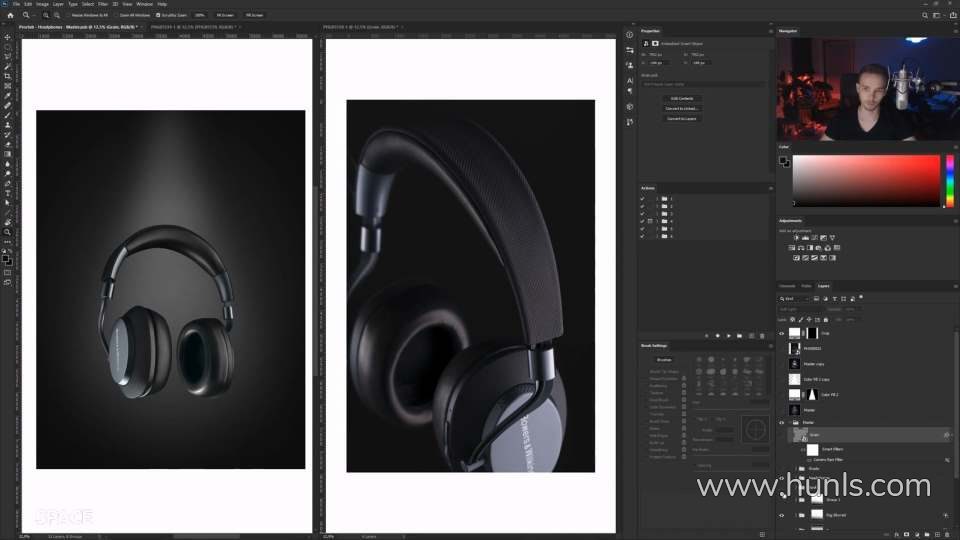Open the Window menu
This screenshot has width=960, height=540.
pyautogui.click(x=144, y=4)
